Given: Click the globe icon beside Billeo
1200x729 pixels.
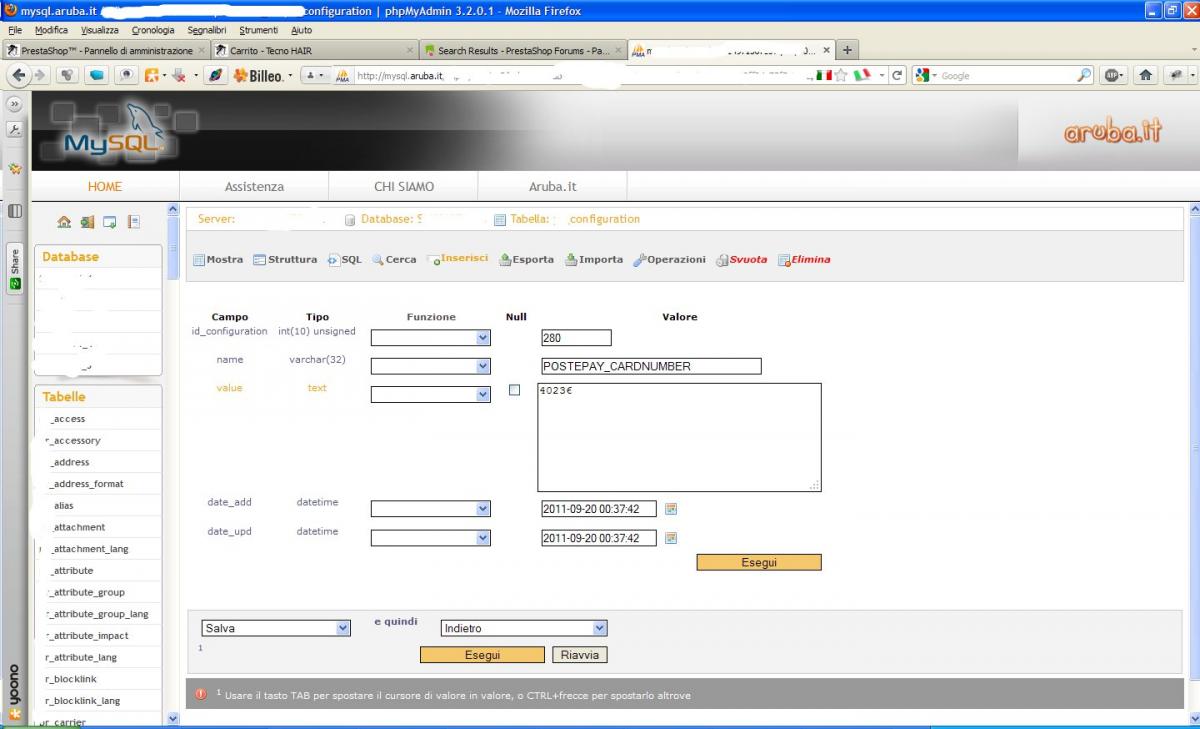Looking at the screenshot, I should click(x=215, y=75).
